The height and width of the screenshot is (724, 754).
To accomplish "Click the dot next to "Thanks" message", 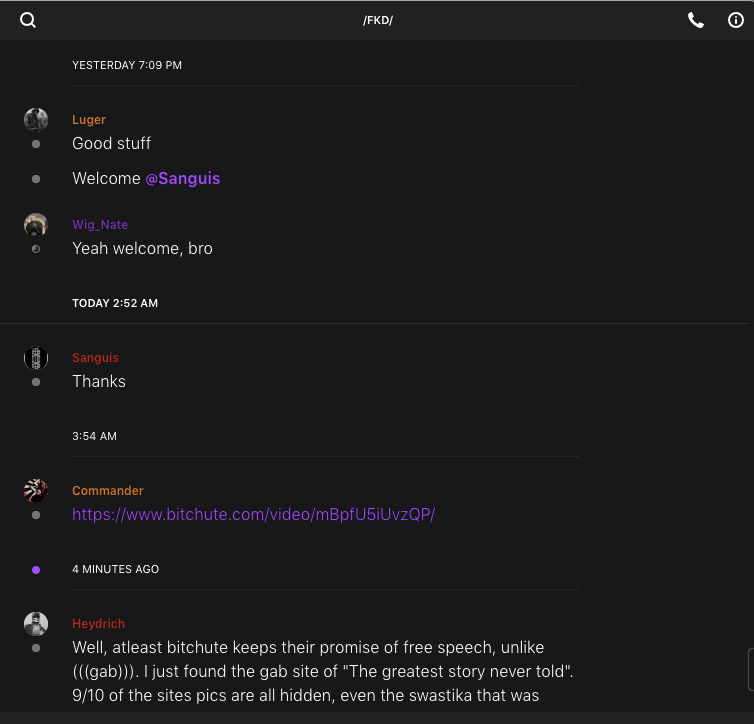I will pyautogui.click(x=36, y=382).
